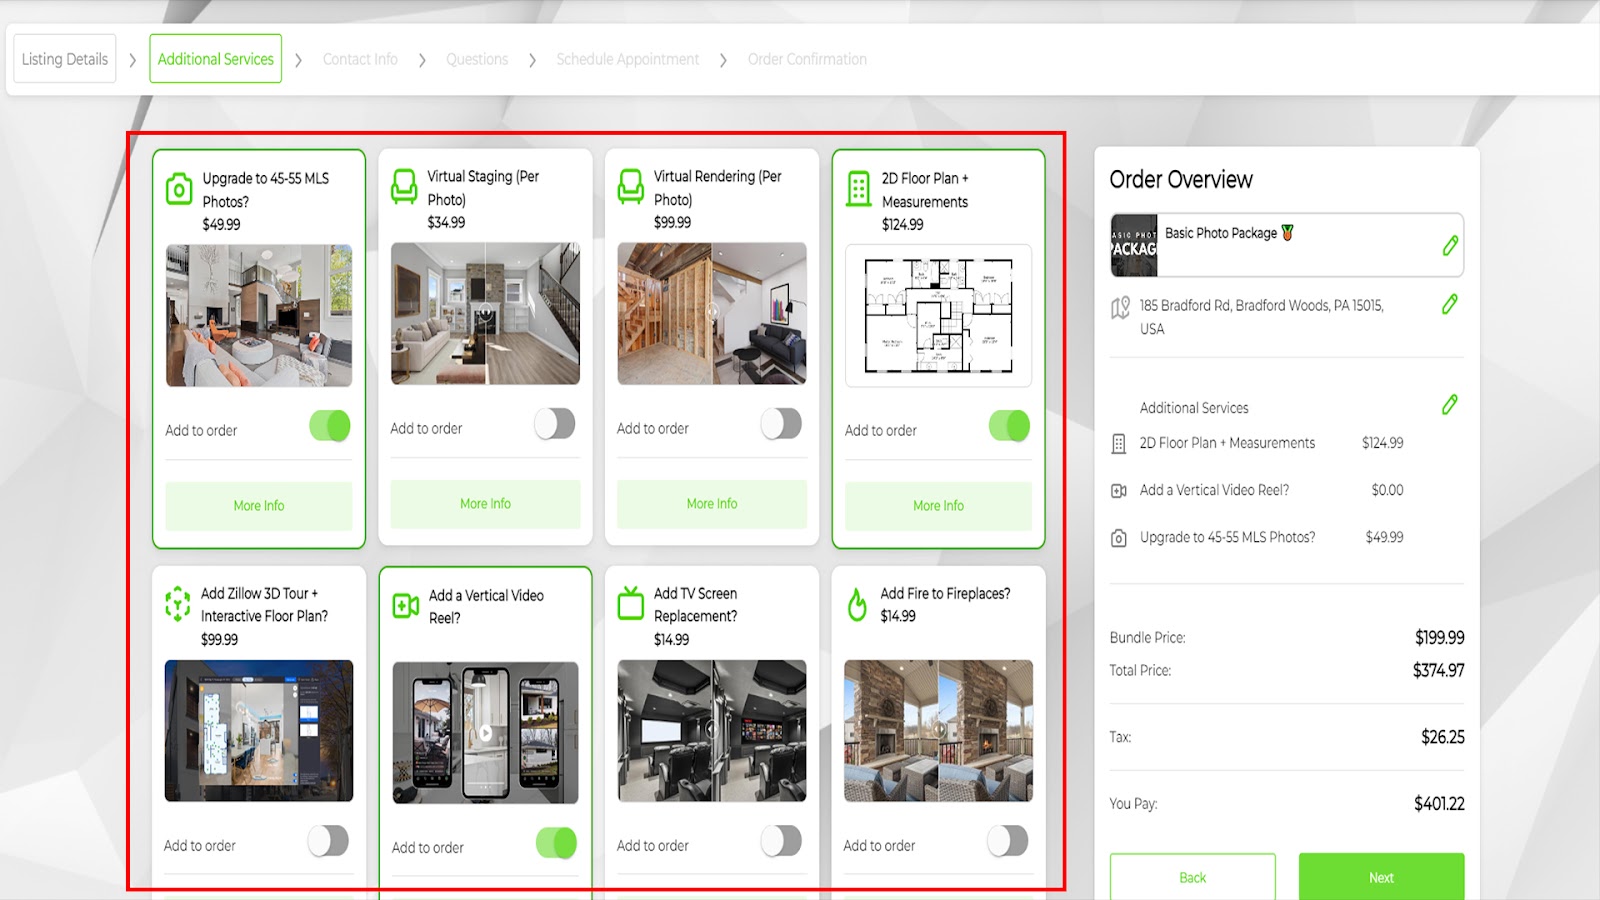
Task: Click the Tax amount $26.25
Action: pyautogui.click(x=1443, y=737)
